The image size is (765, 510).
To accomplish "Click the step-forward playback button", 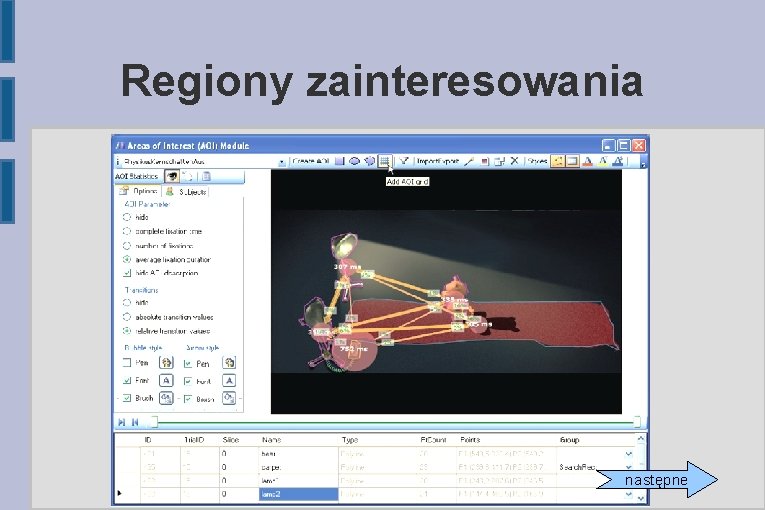I will pos(121,422).
